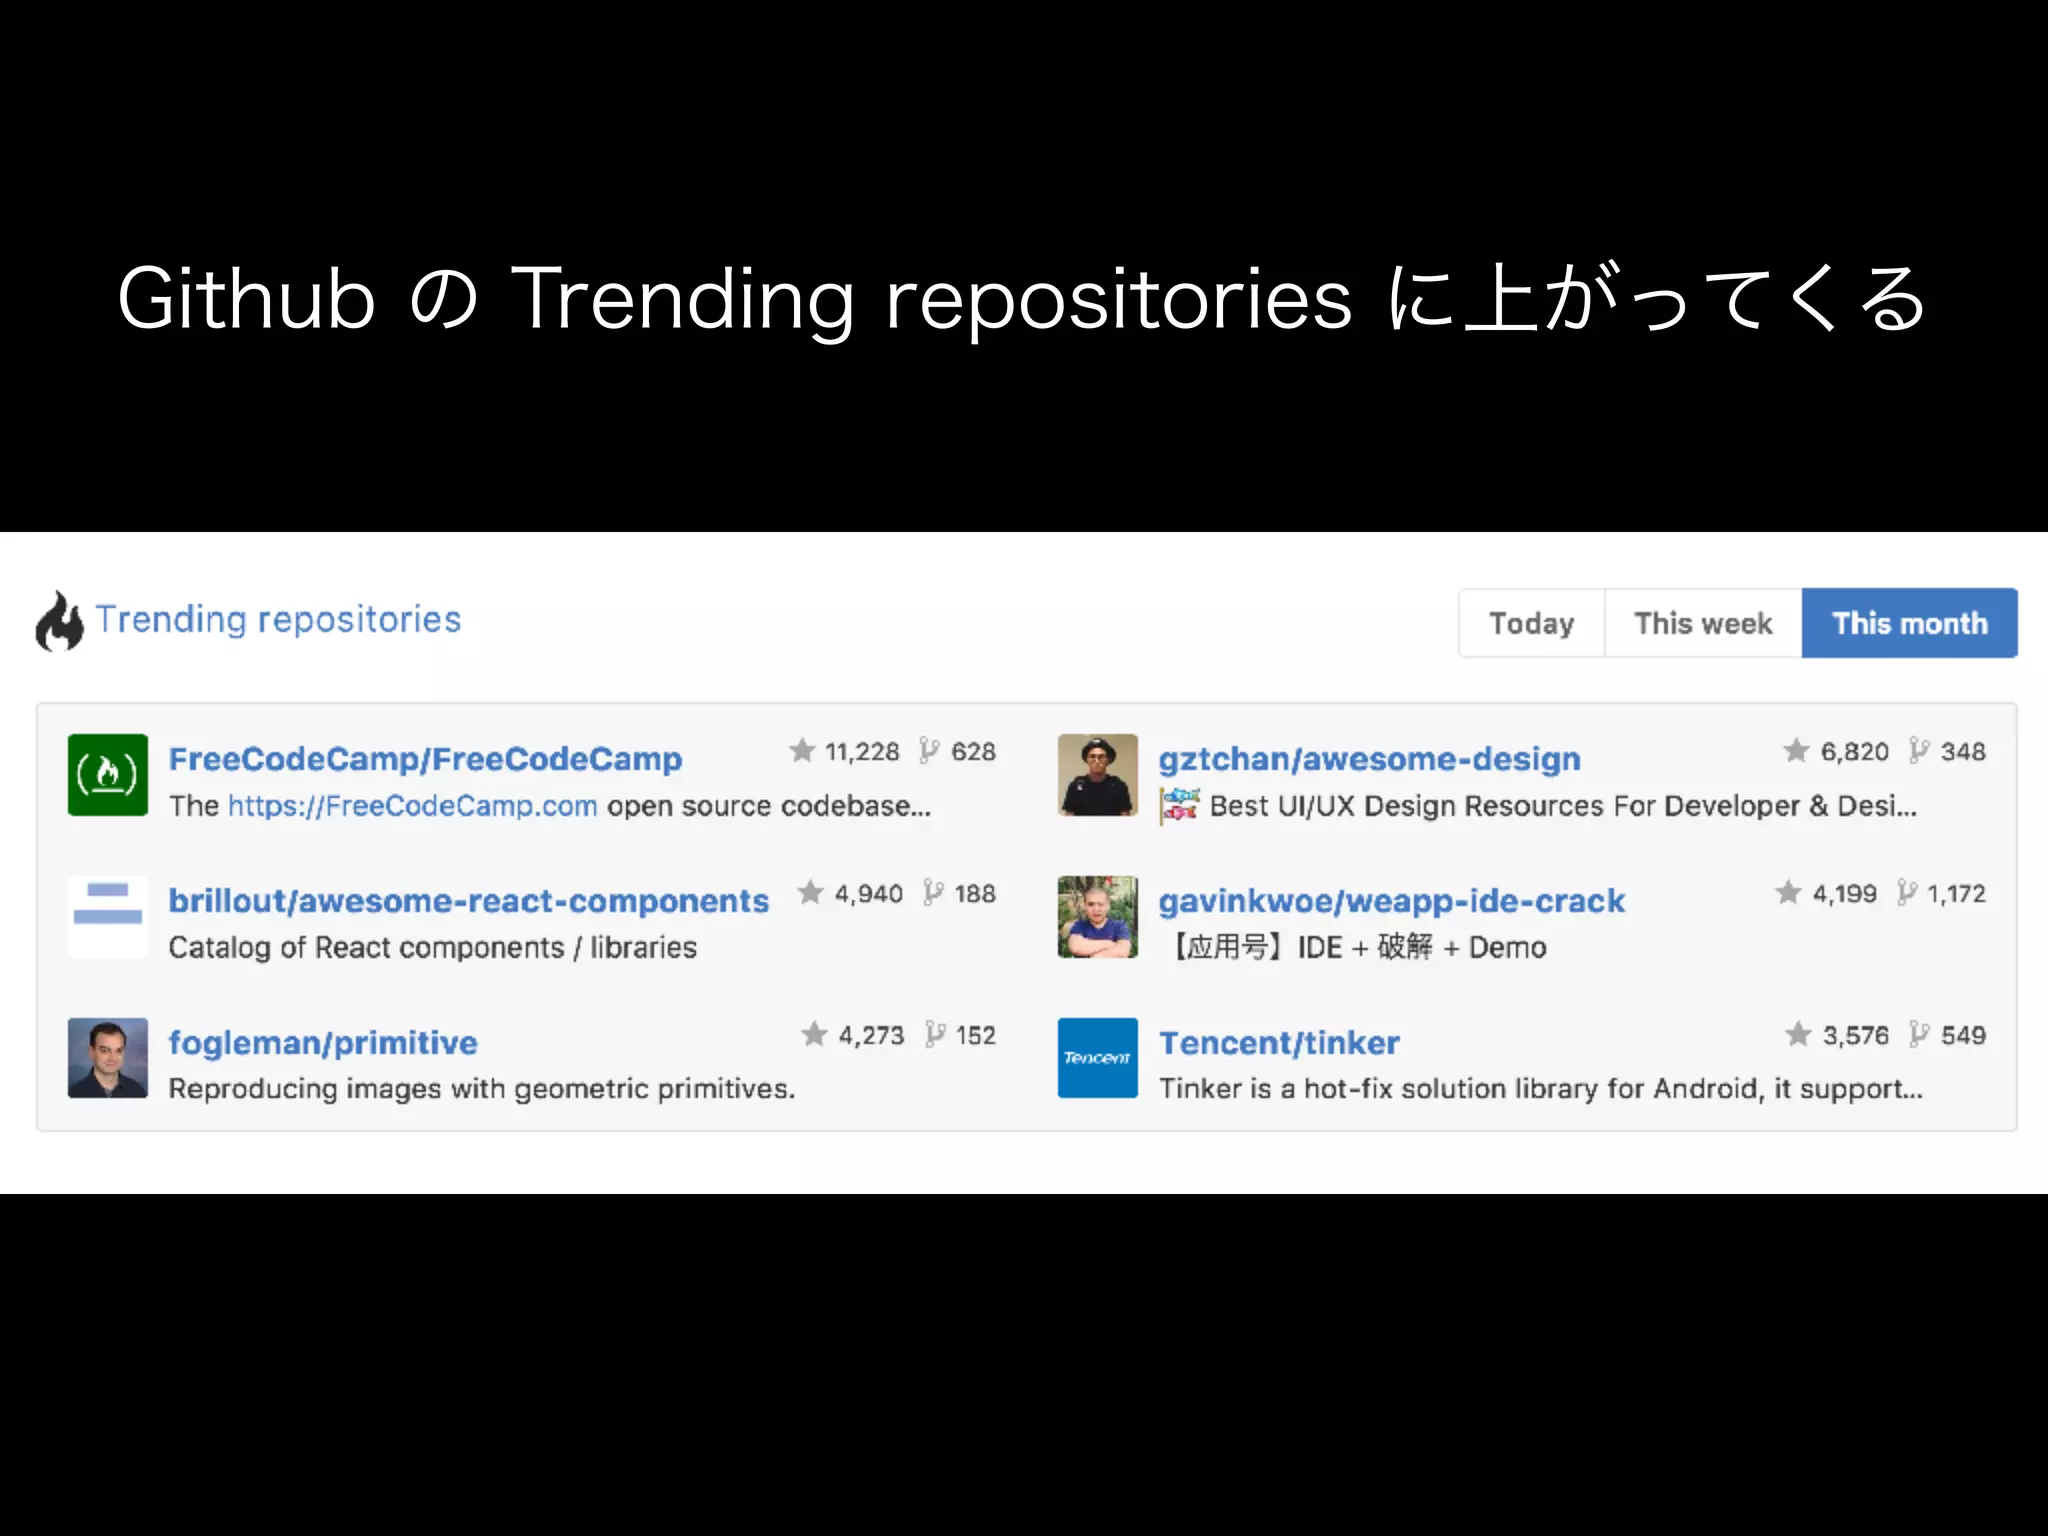Screen dimensions: 2048x1536
Task: Click the fork icon next to 549
Action: [x=1919, y=1034]
